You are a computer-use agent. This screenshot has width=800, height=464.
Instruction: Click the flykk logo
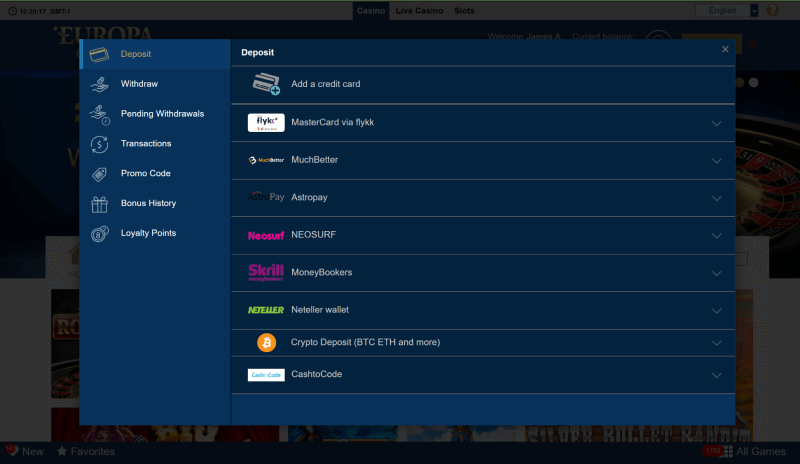(x=266, y=123)
